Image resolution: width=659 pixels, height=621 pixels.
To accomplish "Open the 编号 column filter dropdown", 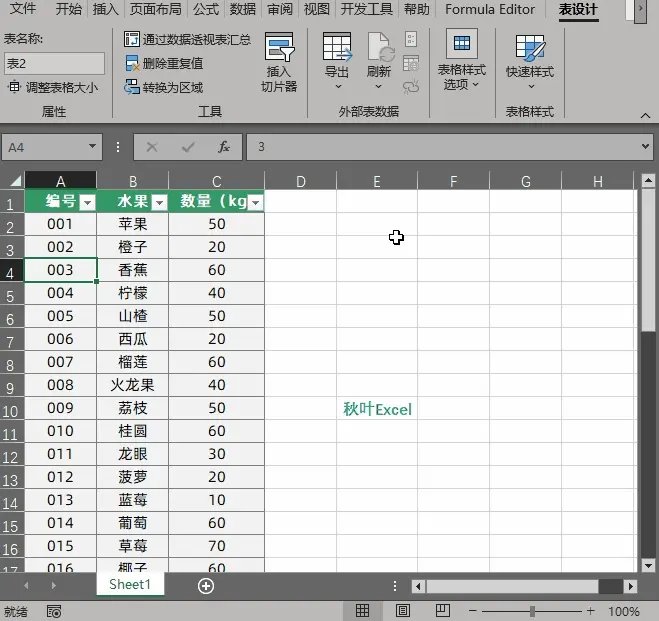I will point(87,203).
